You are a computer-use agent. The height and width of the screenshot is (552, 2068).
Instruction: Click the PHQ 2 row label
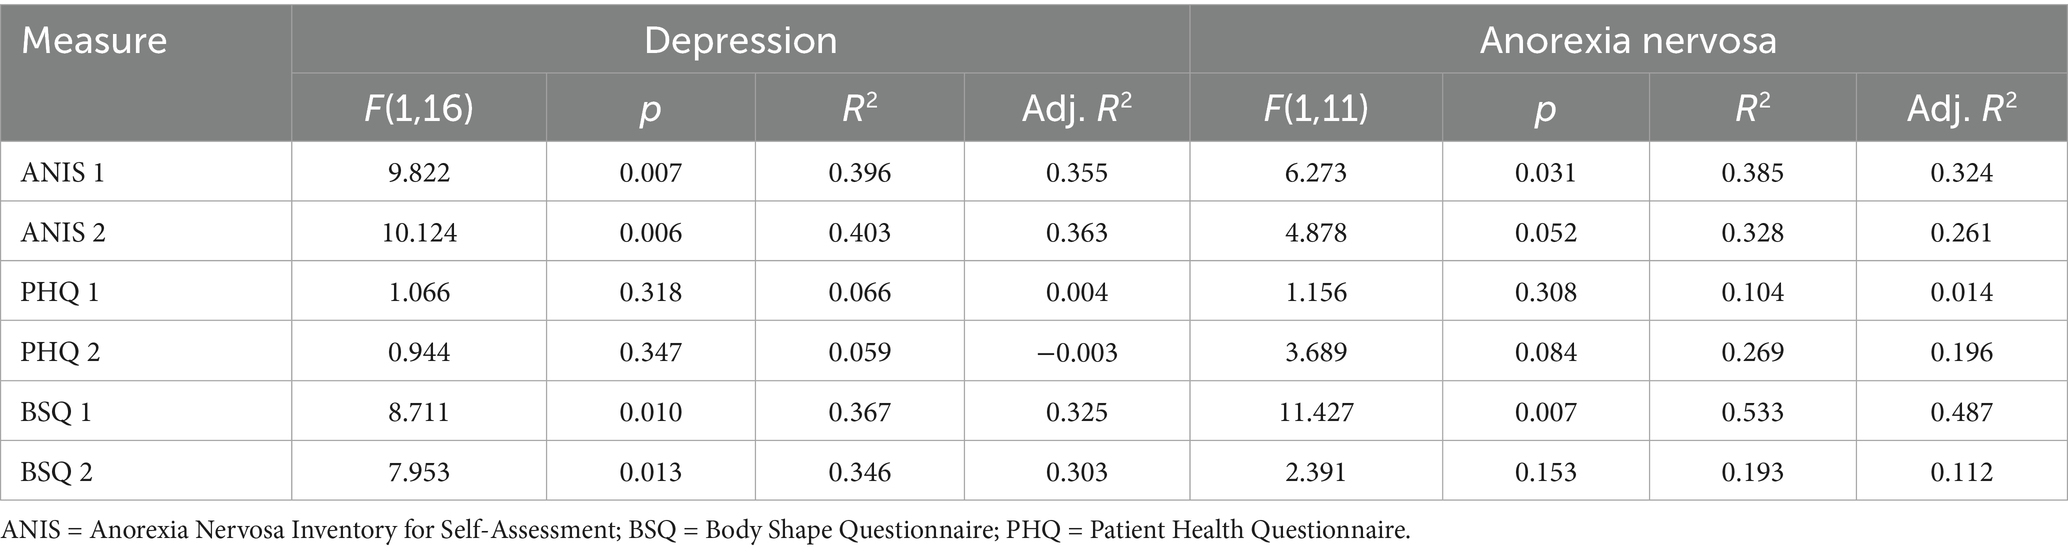[62, 352]
